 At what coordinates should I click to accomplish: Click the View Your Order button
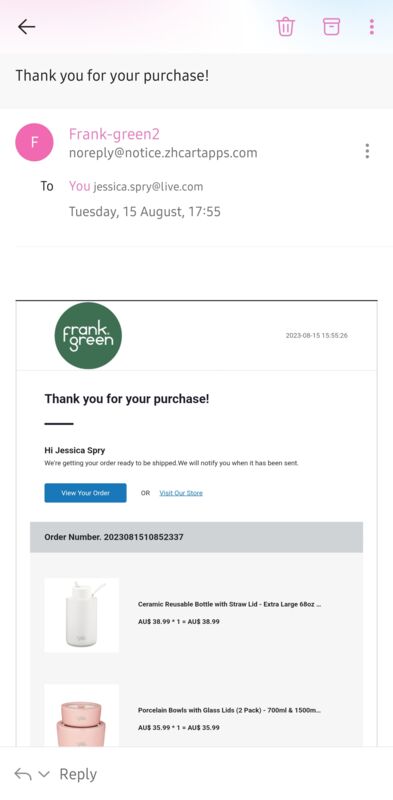[x=85, y=493]
